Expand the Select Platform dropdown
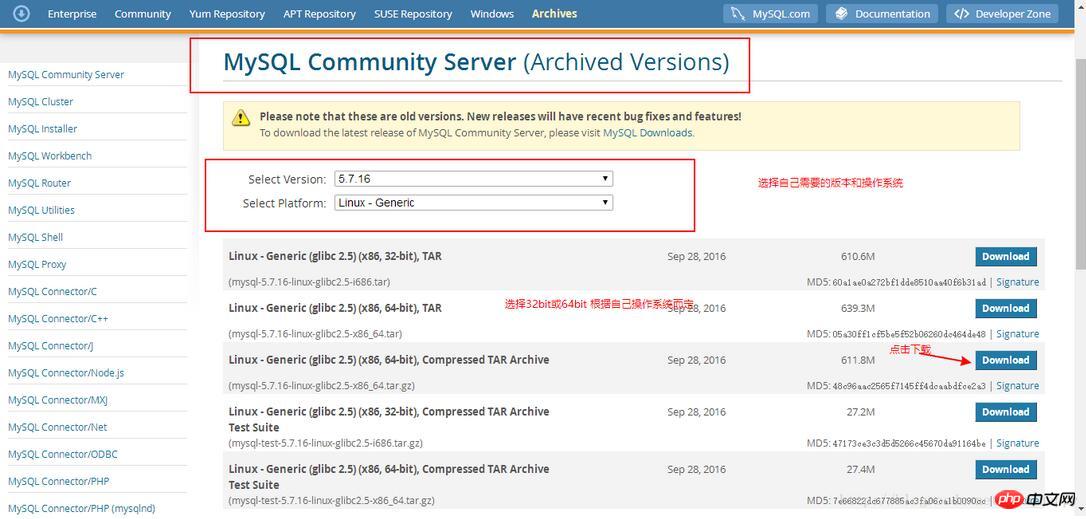Image resolution: width=1086 pixels, height=519 pixels. (474, 203)
